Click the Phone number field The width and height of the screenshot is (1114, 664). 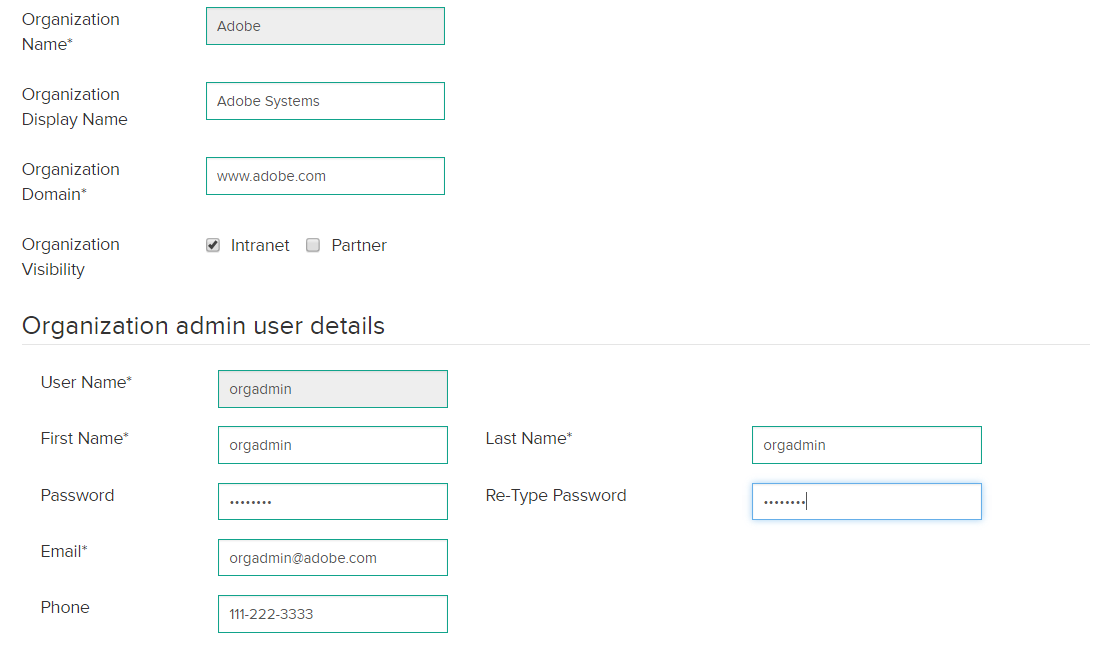tap(332, 614)
